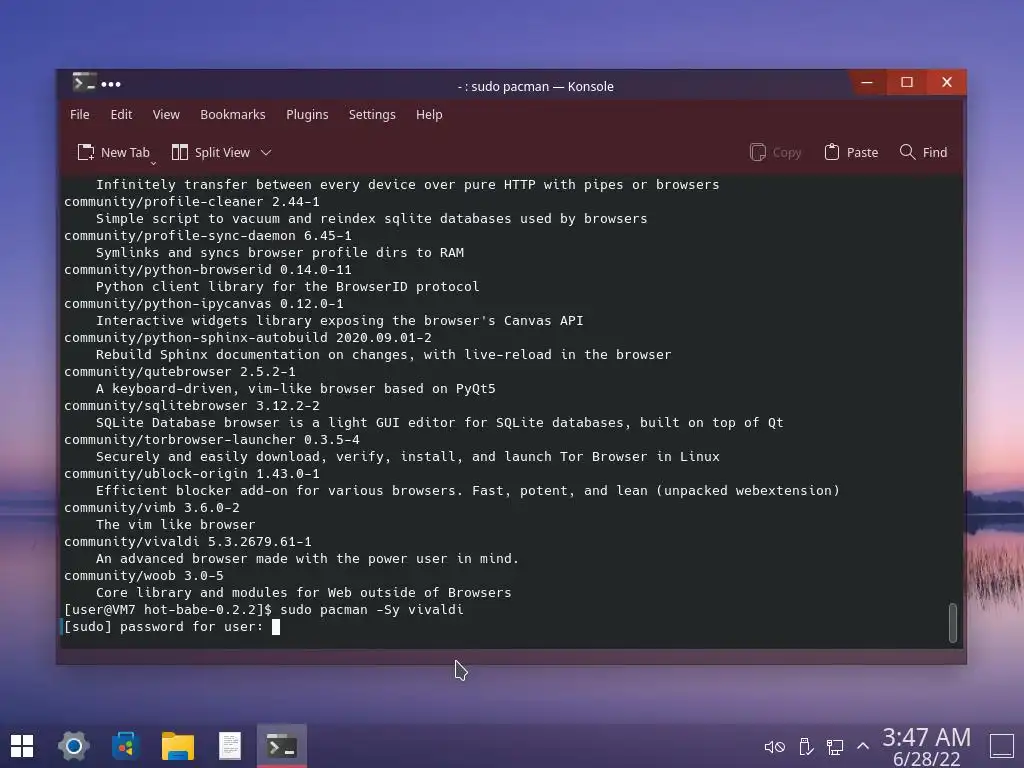Click the Split View toolbar button
The image size is (1024, 768).
coord(211,152)
